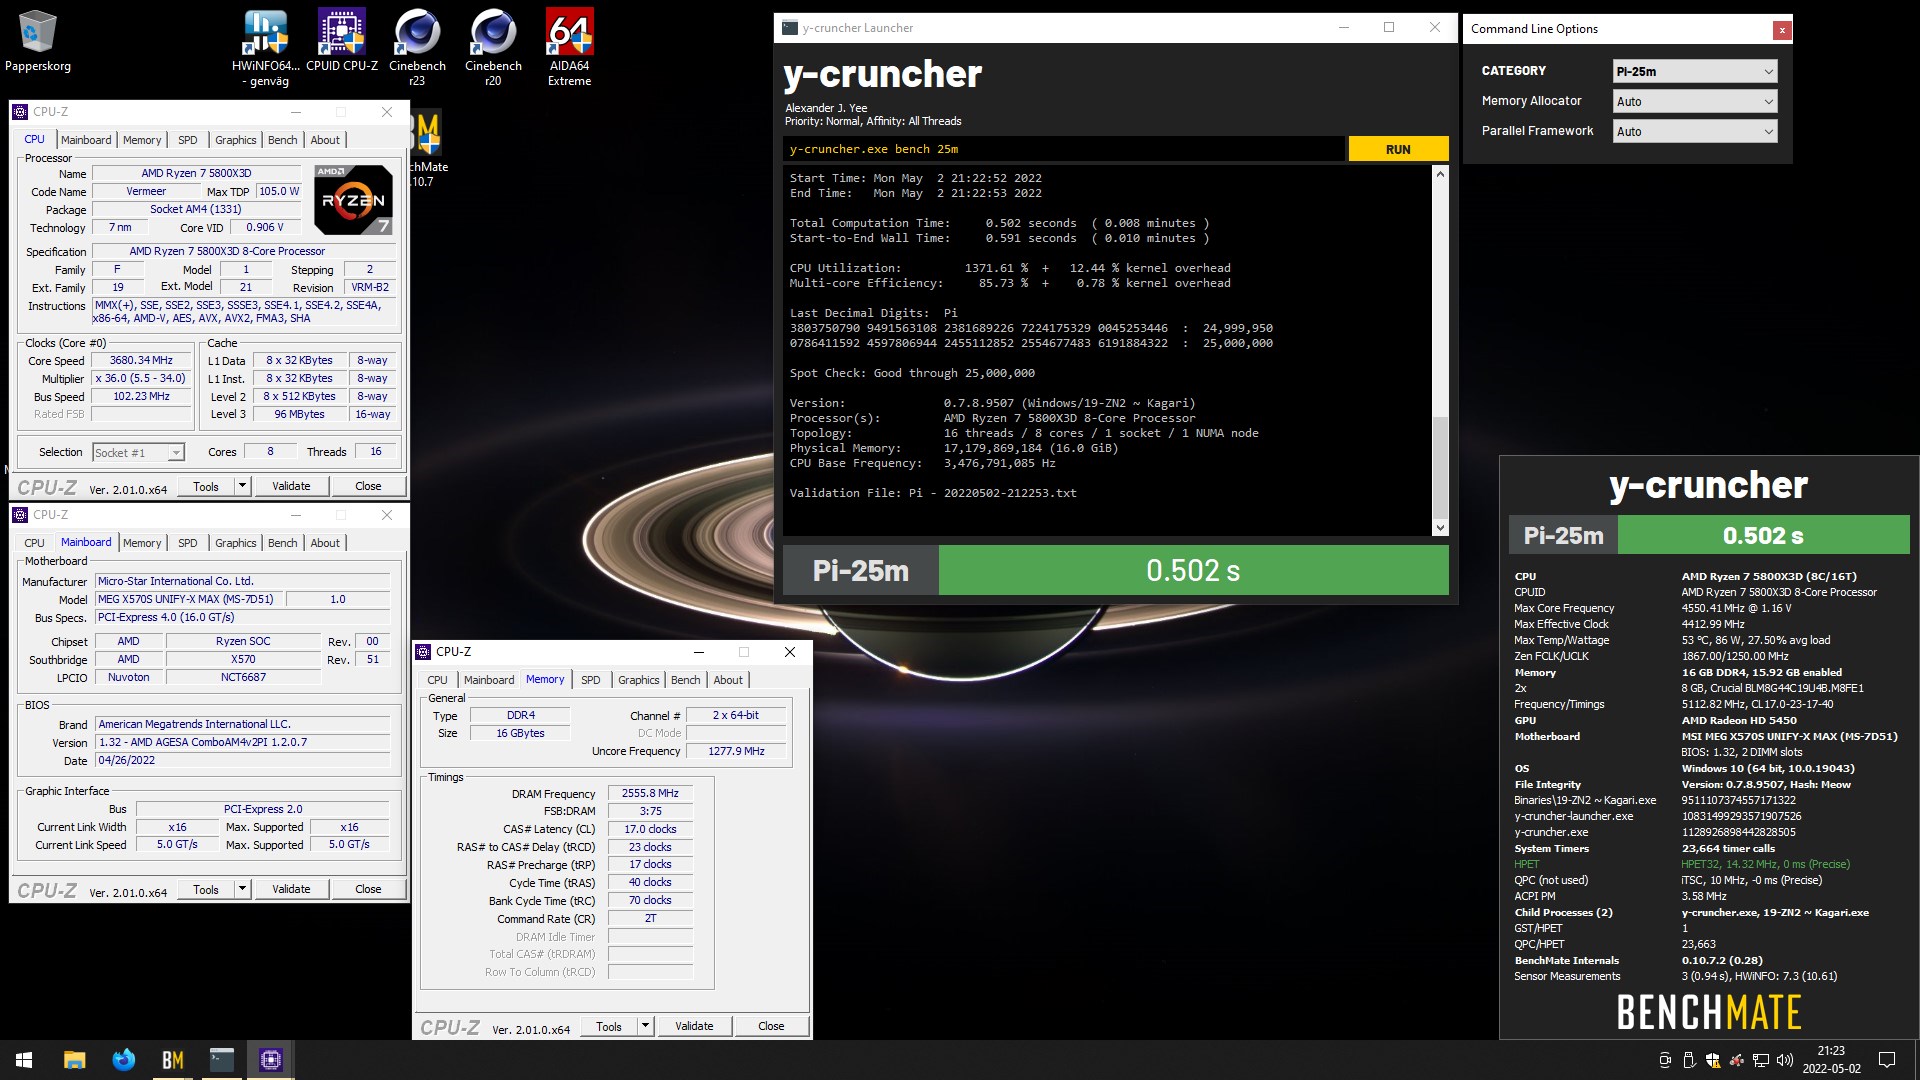
Task: Click the green 0.502 s result bar
Action: 1193,570
